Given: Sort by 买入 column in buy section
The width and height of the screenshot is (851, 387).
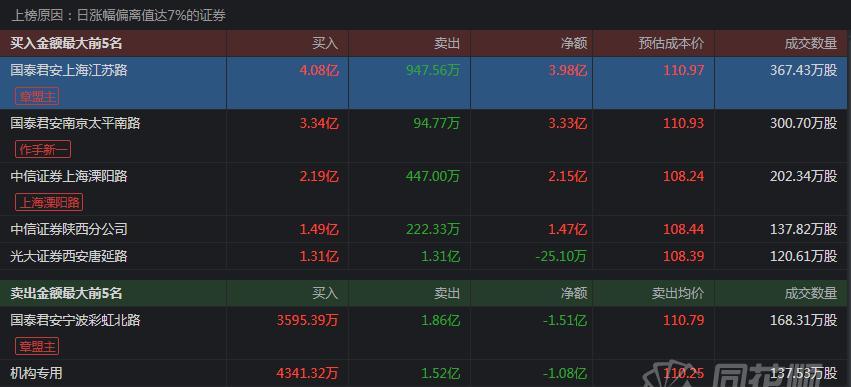Looking at the screenshot, I should [x=325, y=43].
